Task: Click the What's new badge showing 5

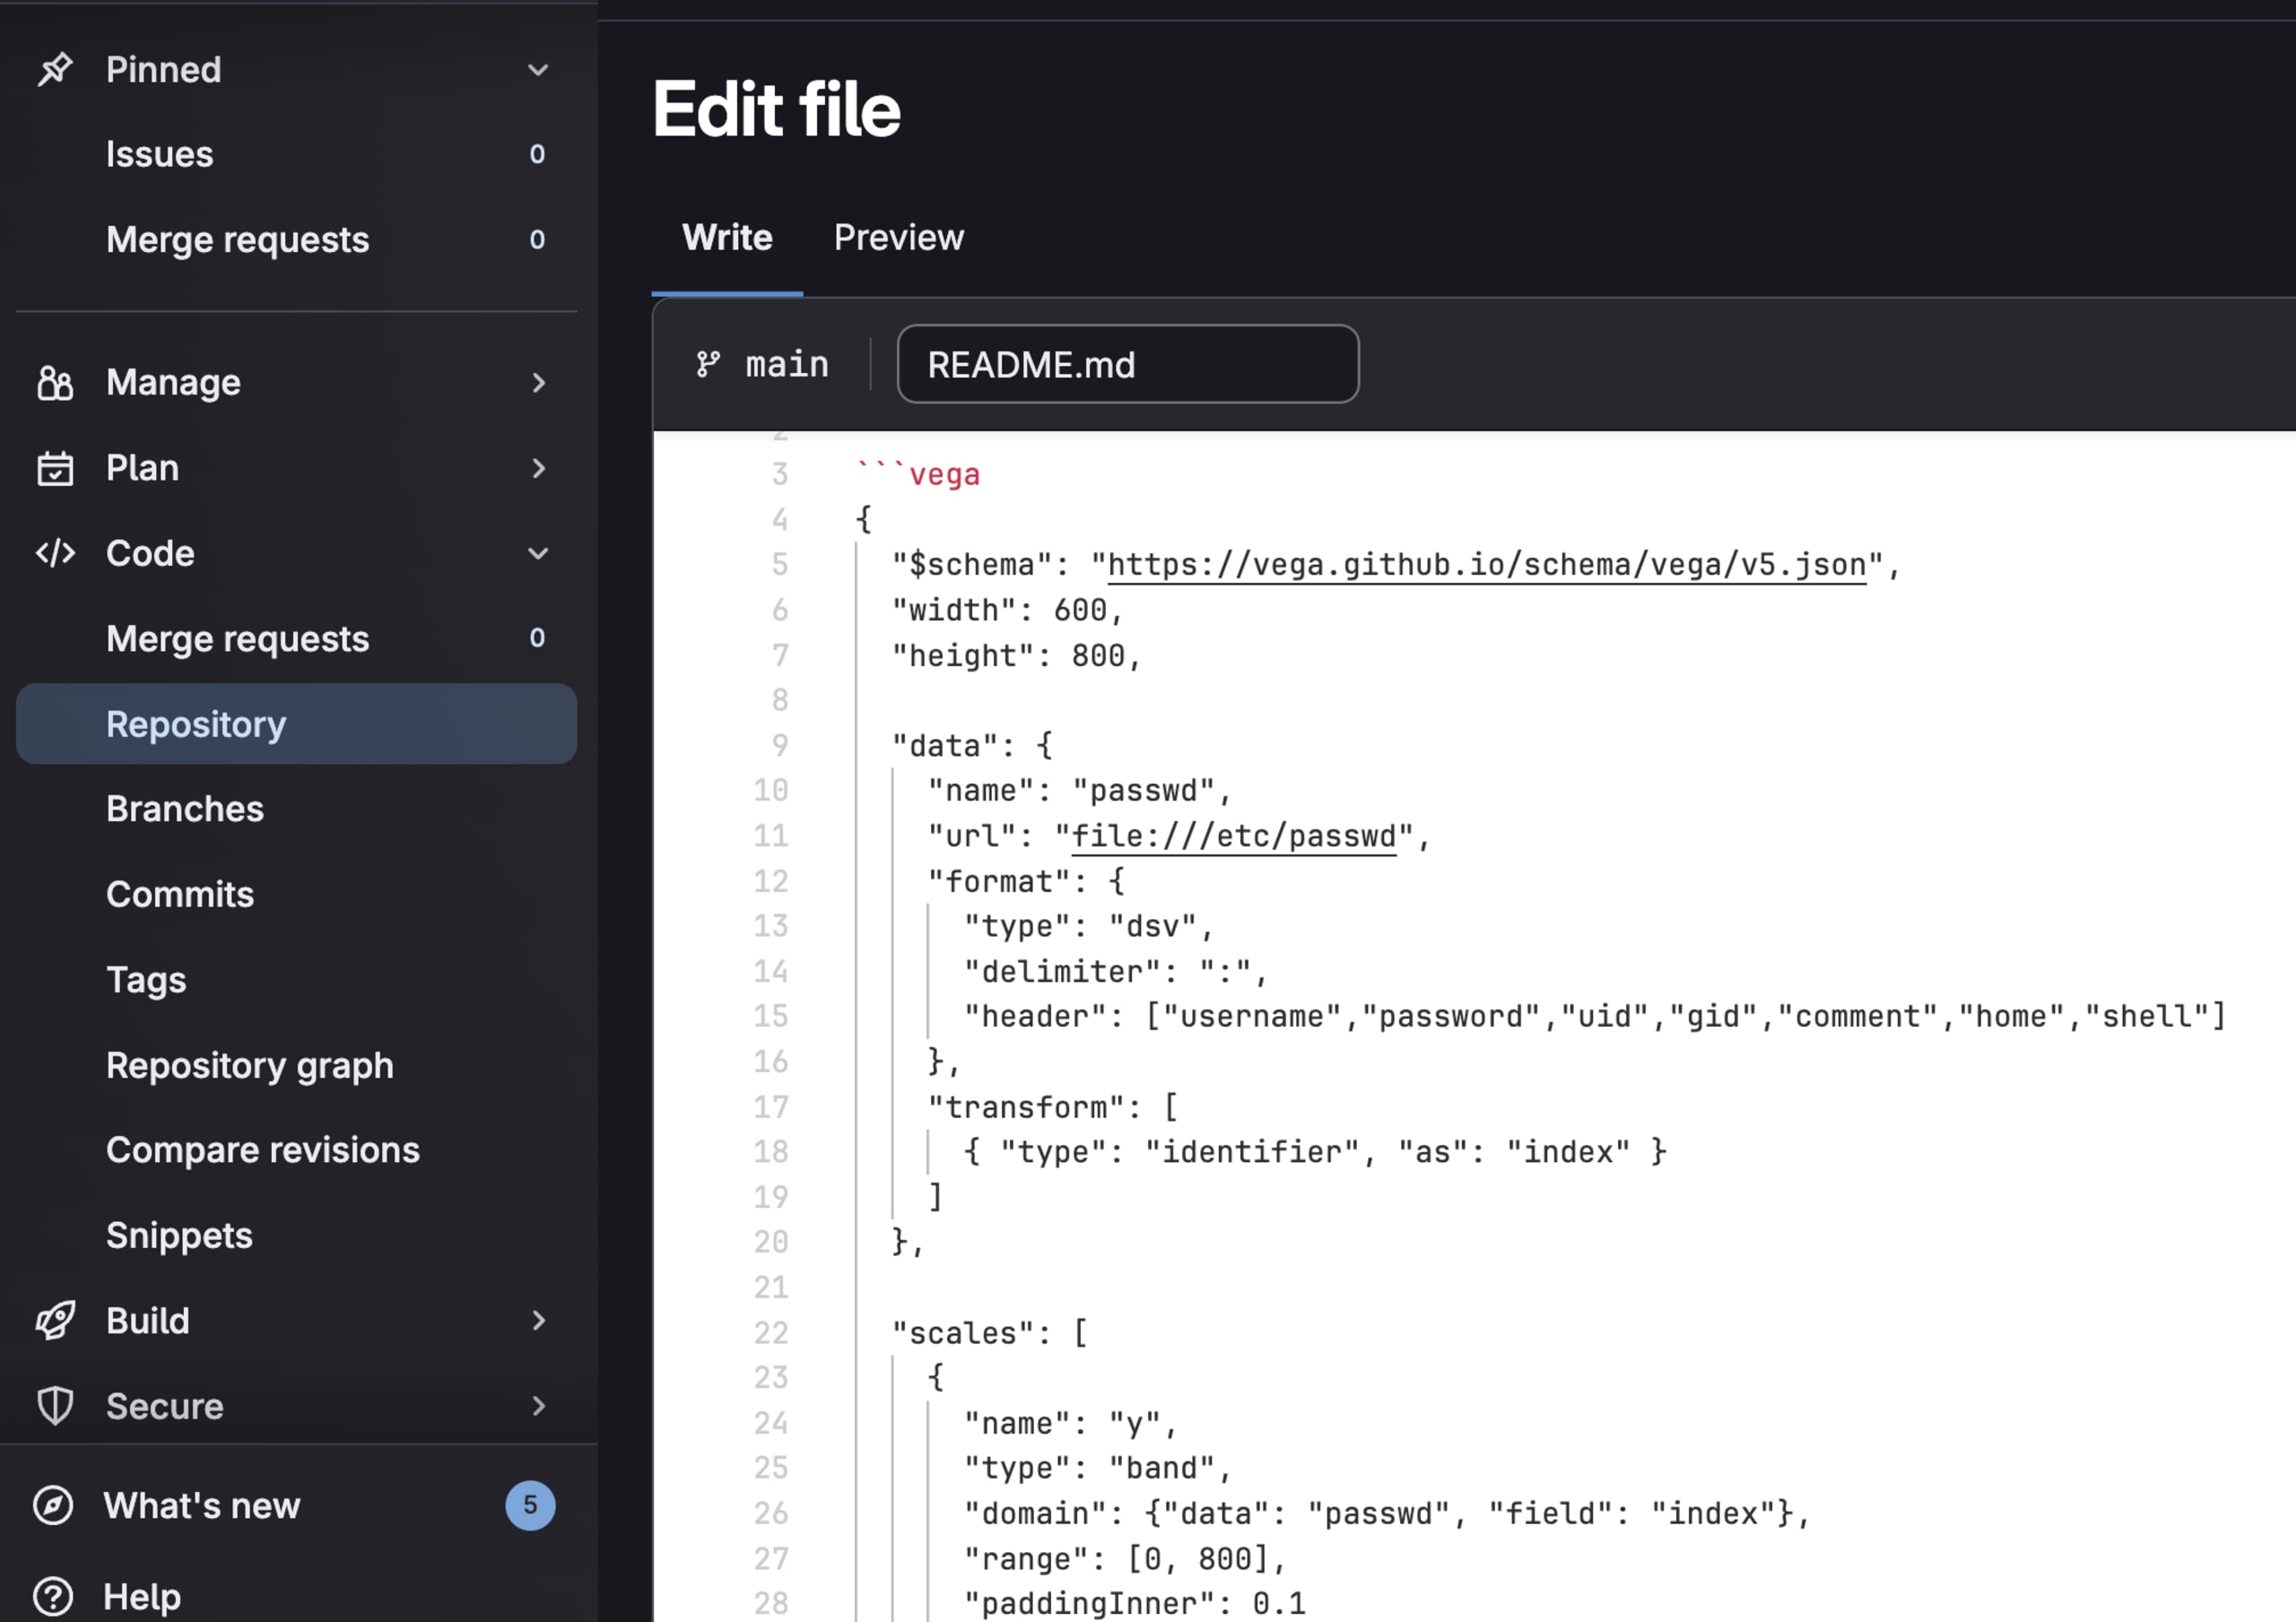Action: point(530,1505)
